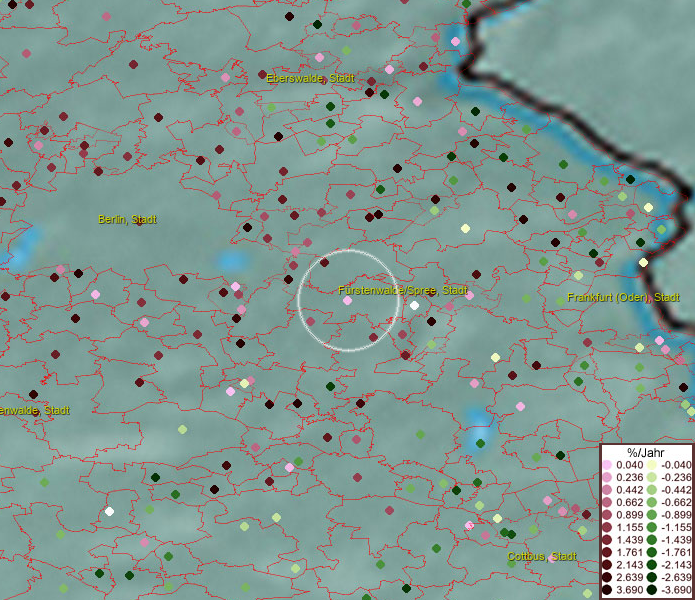695x600 pixels.
Task: Select the 'Fürstenwalde/Spree, Stadt' label
Action: [x=402, y=290]
